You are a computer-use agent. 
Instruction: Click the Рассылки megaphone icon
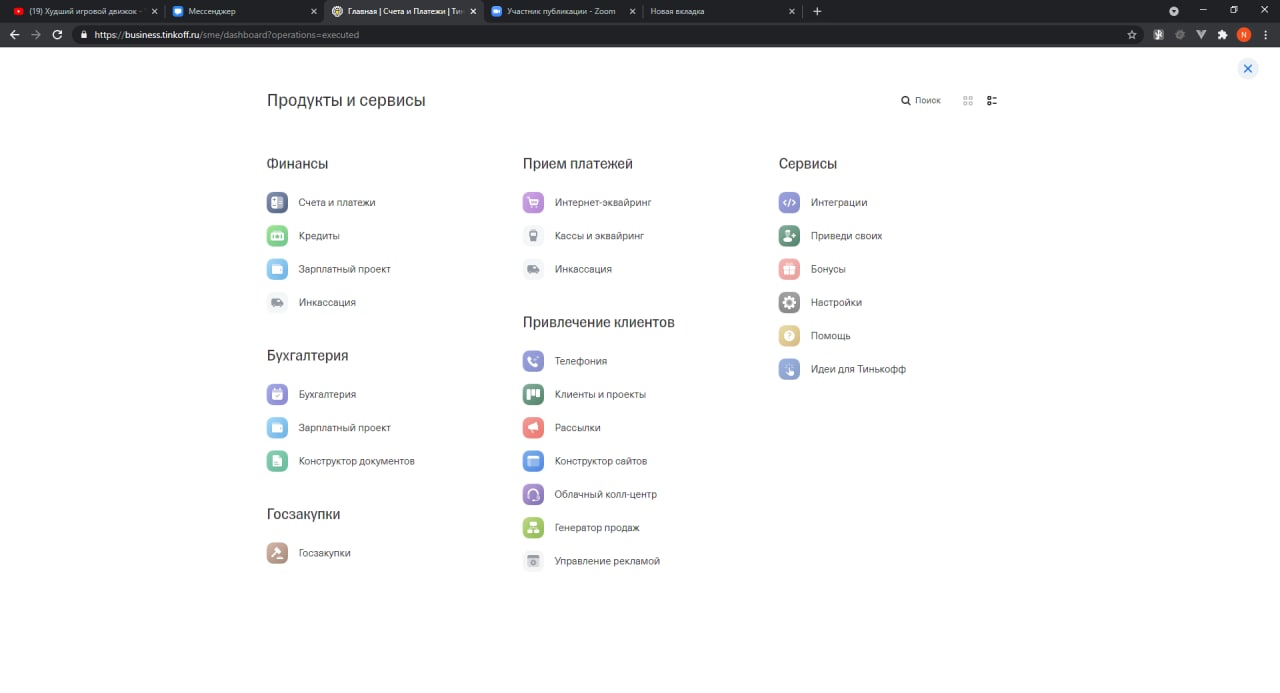pos(533,428)
